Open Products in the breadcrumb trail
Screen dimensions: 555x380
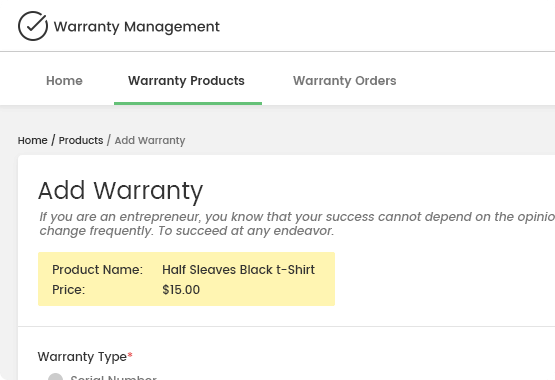[81, 140]
